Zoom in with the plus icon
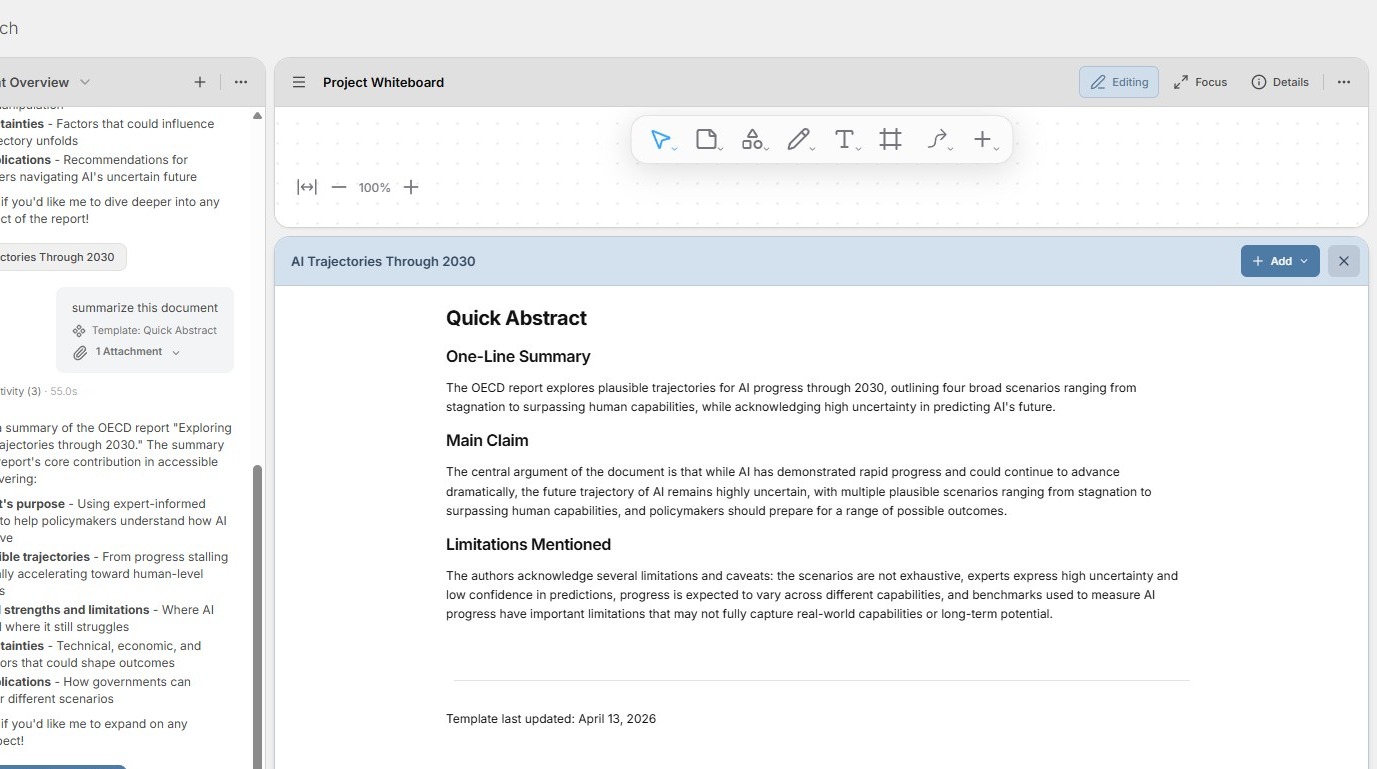This screenshot has height=769, width=1377. click(x=411, y=187)
